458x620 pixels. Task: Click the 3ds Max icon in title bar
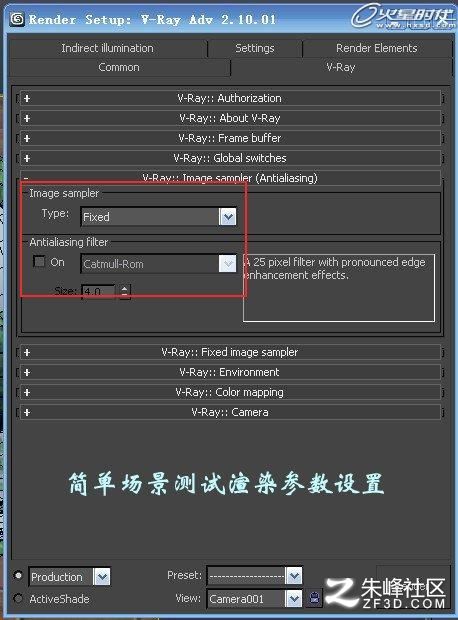[17, 19]
